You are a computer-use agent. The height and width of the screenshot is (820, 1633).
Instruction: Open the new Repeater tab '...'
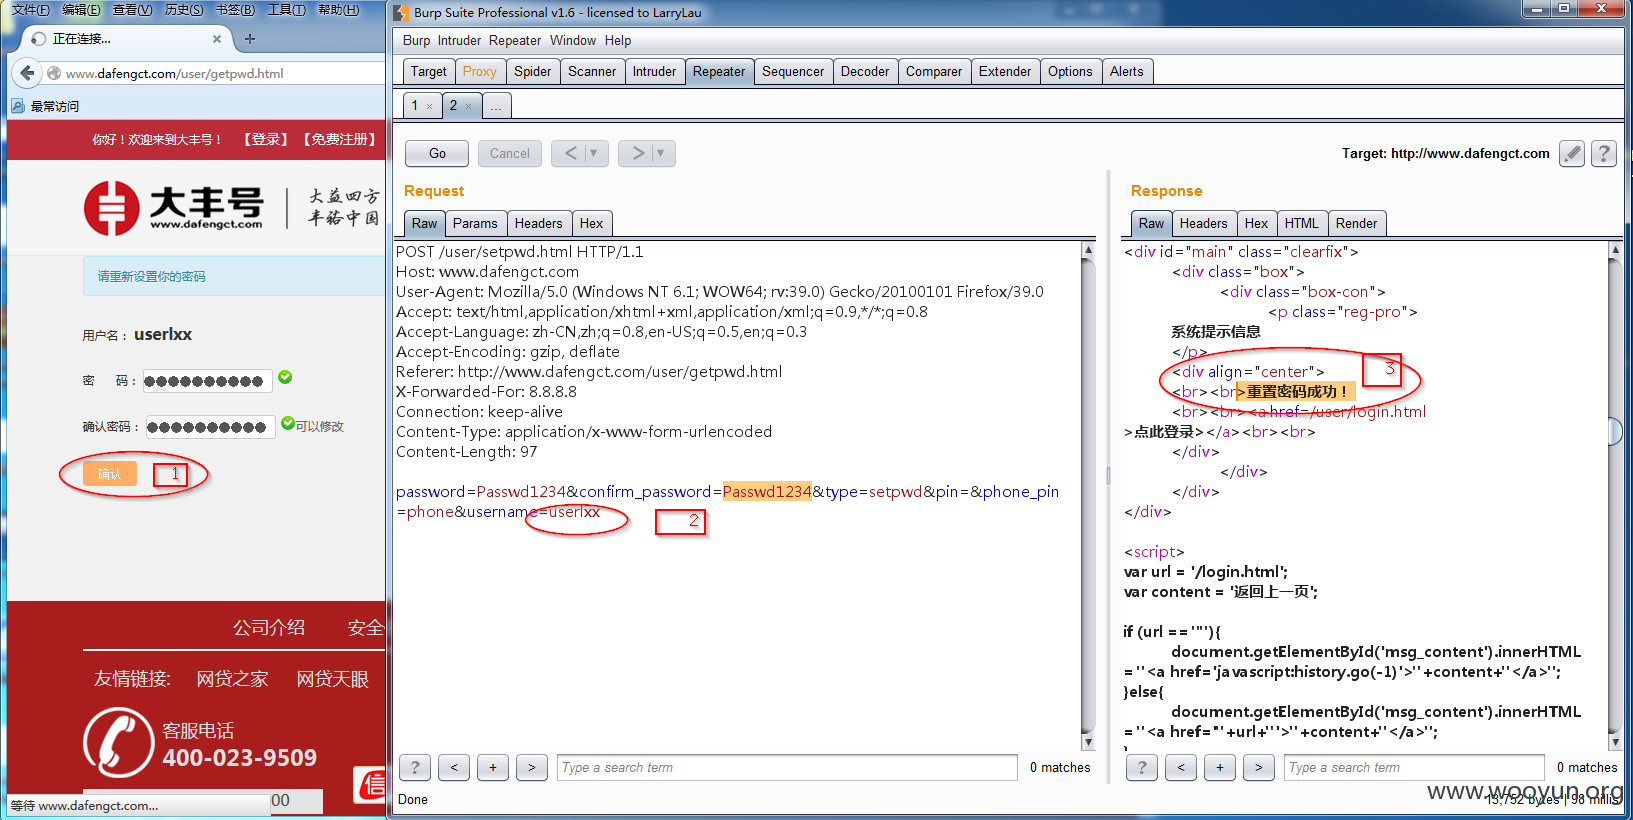496,106
